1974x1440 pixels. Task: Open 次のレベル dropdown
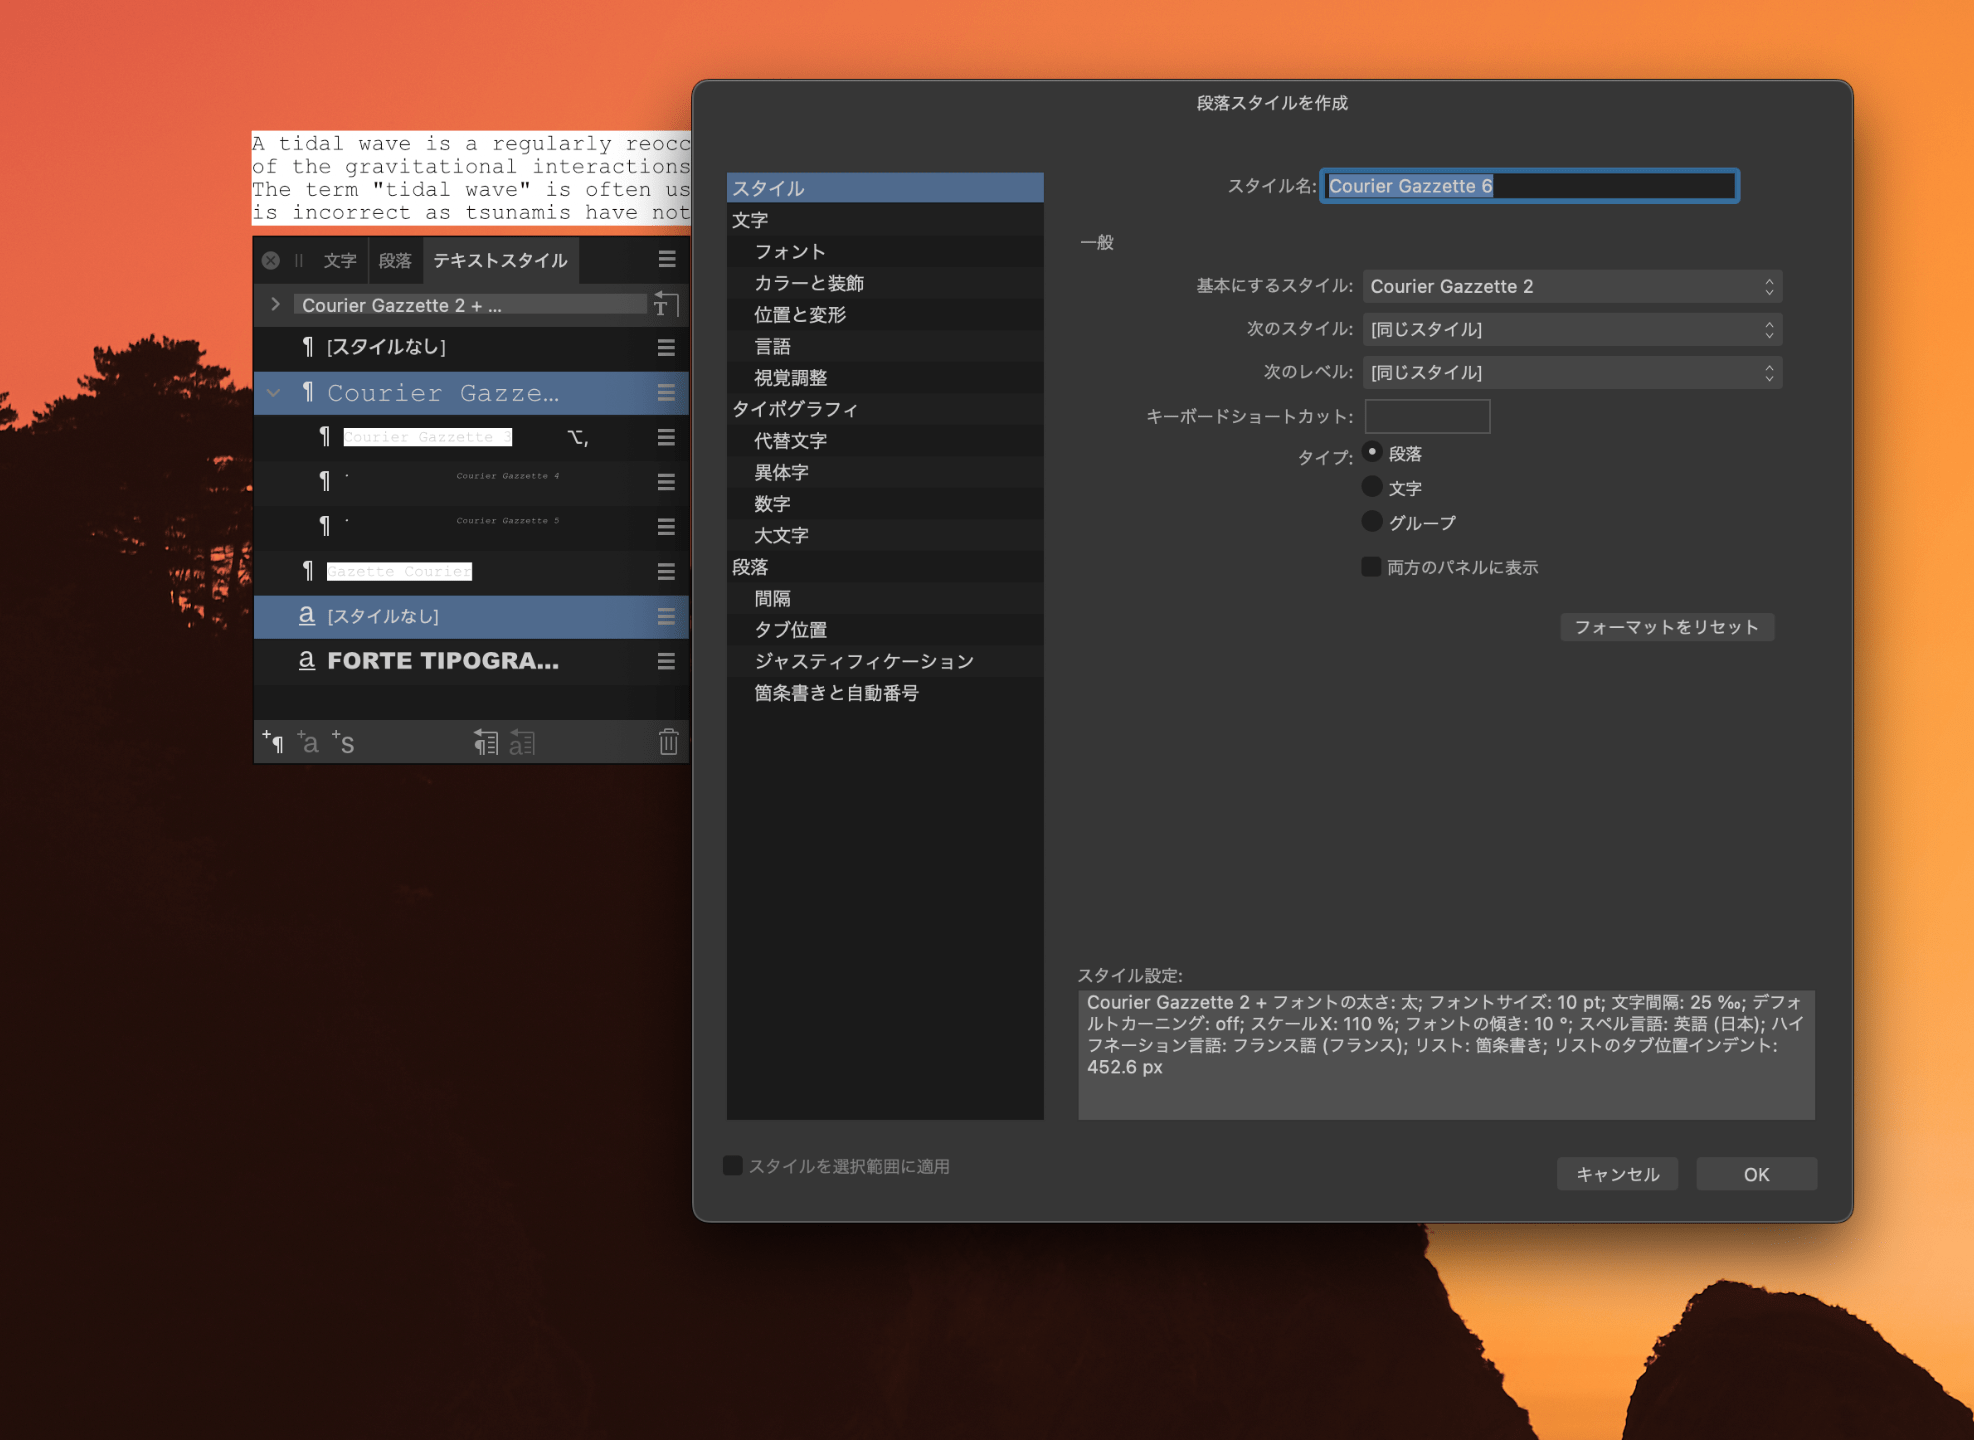(x=1572, y=372)
